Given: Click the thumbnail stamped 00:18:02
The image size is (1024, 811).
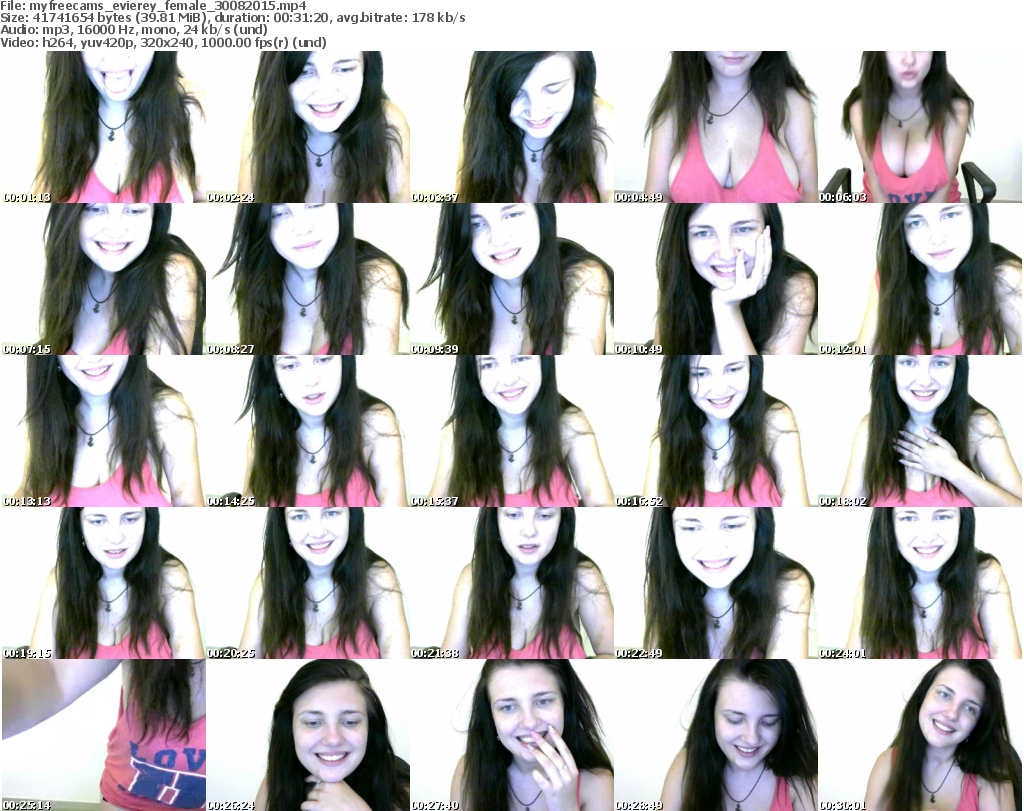Looking at the screenshot, I should pyautogui.click(x=920, y=431).
